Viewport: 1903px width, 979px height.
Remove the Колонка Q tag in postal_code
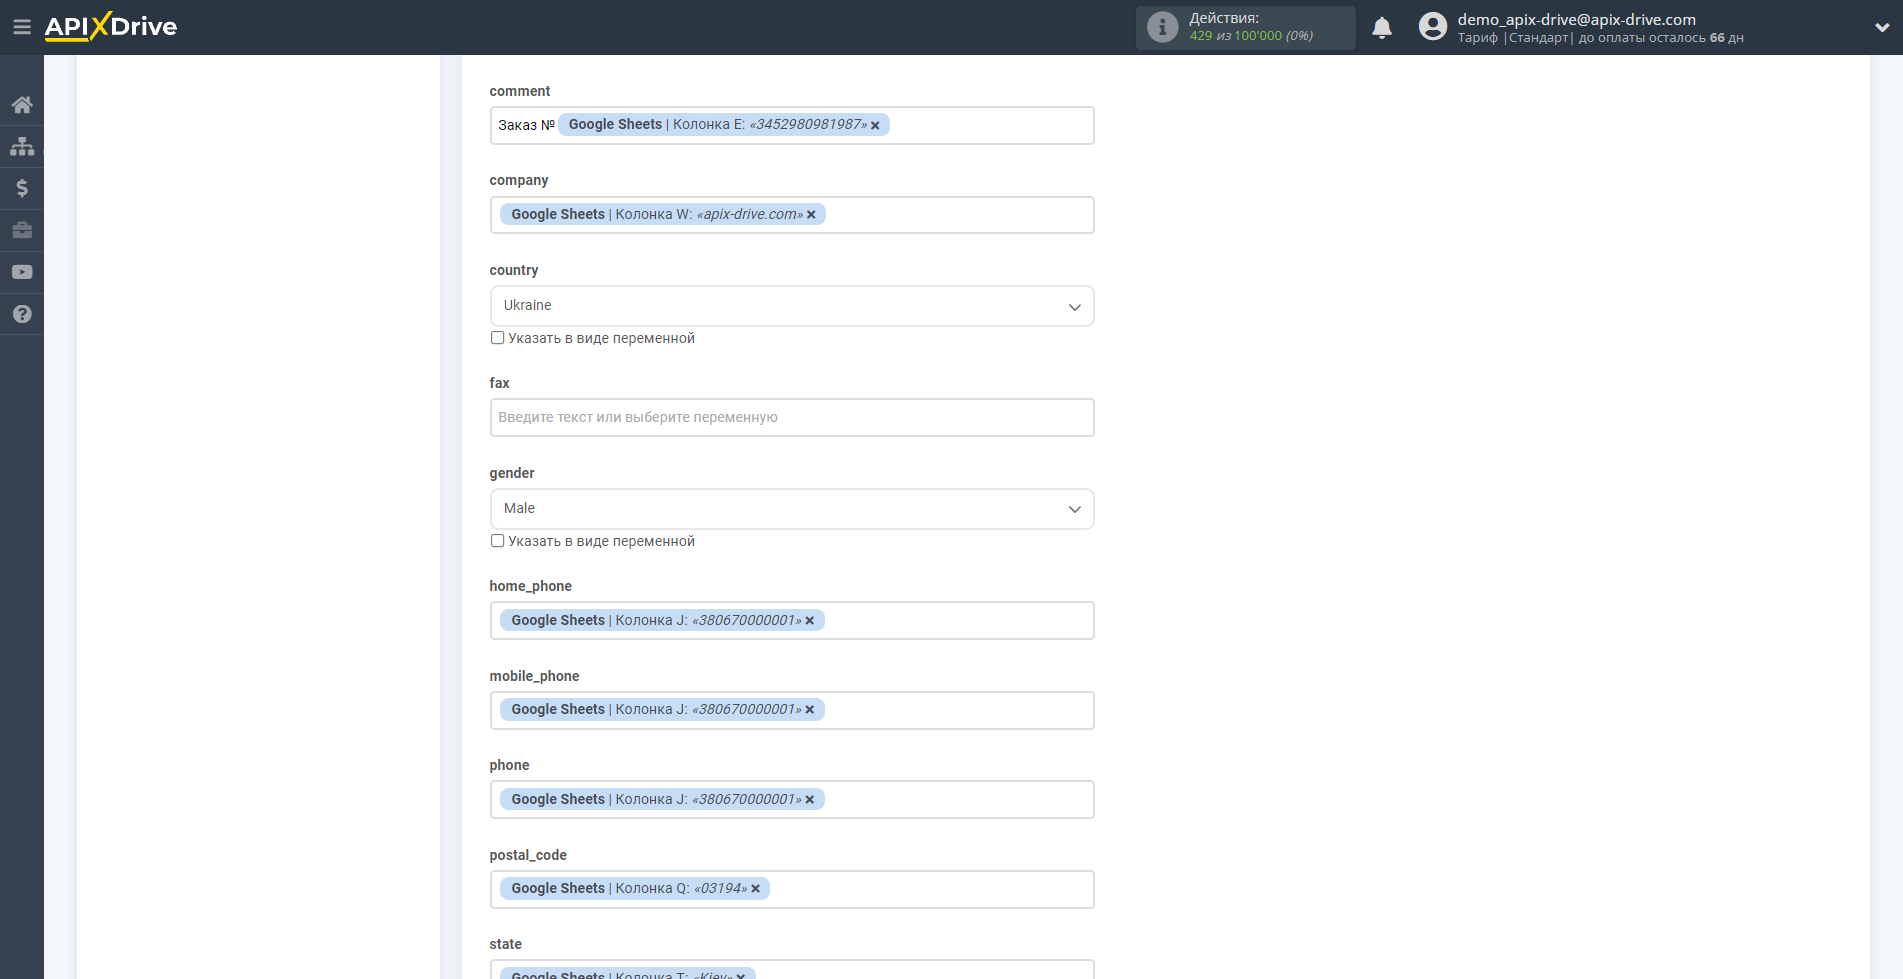pyautogui.click(x=756, y=889)
